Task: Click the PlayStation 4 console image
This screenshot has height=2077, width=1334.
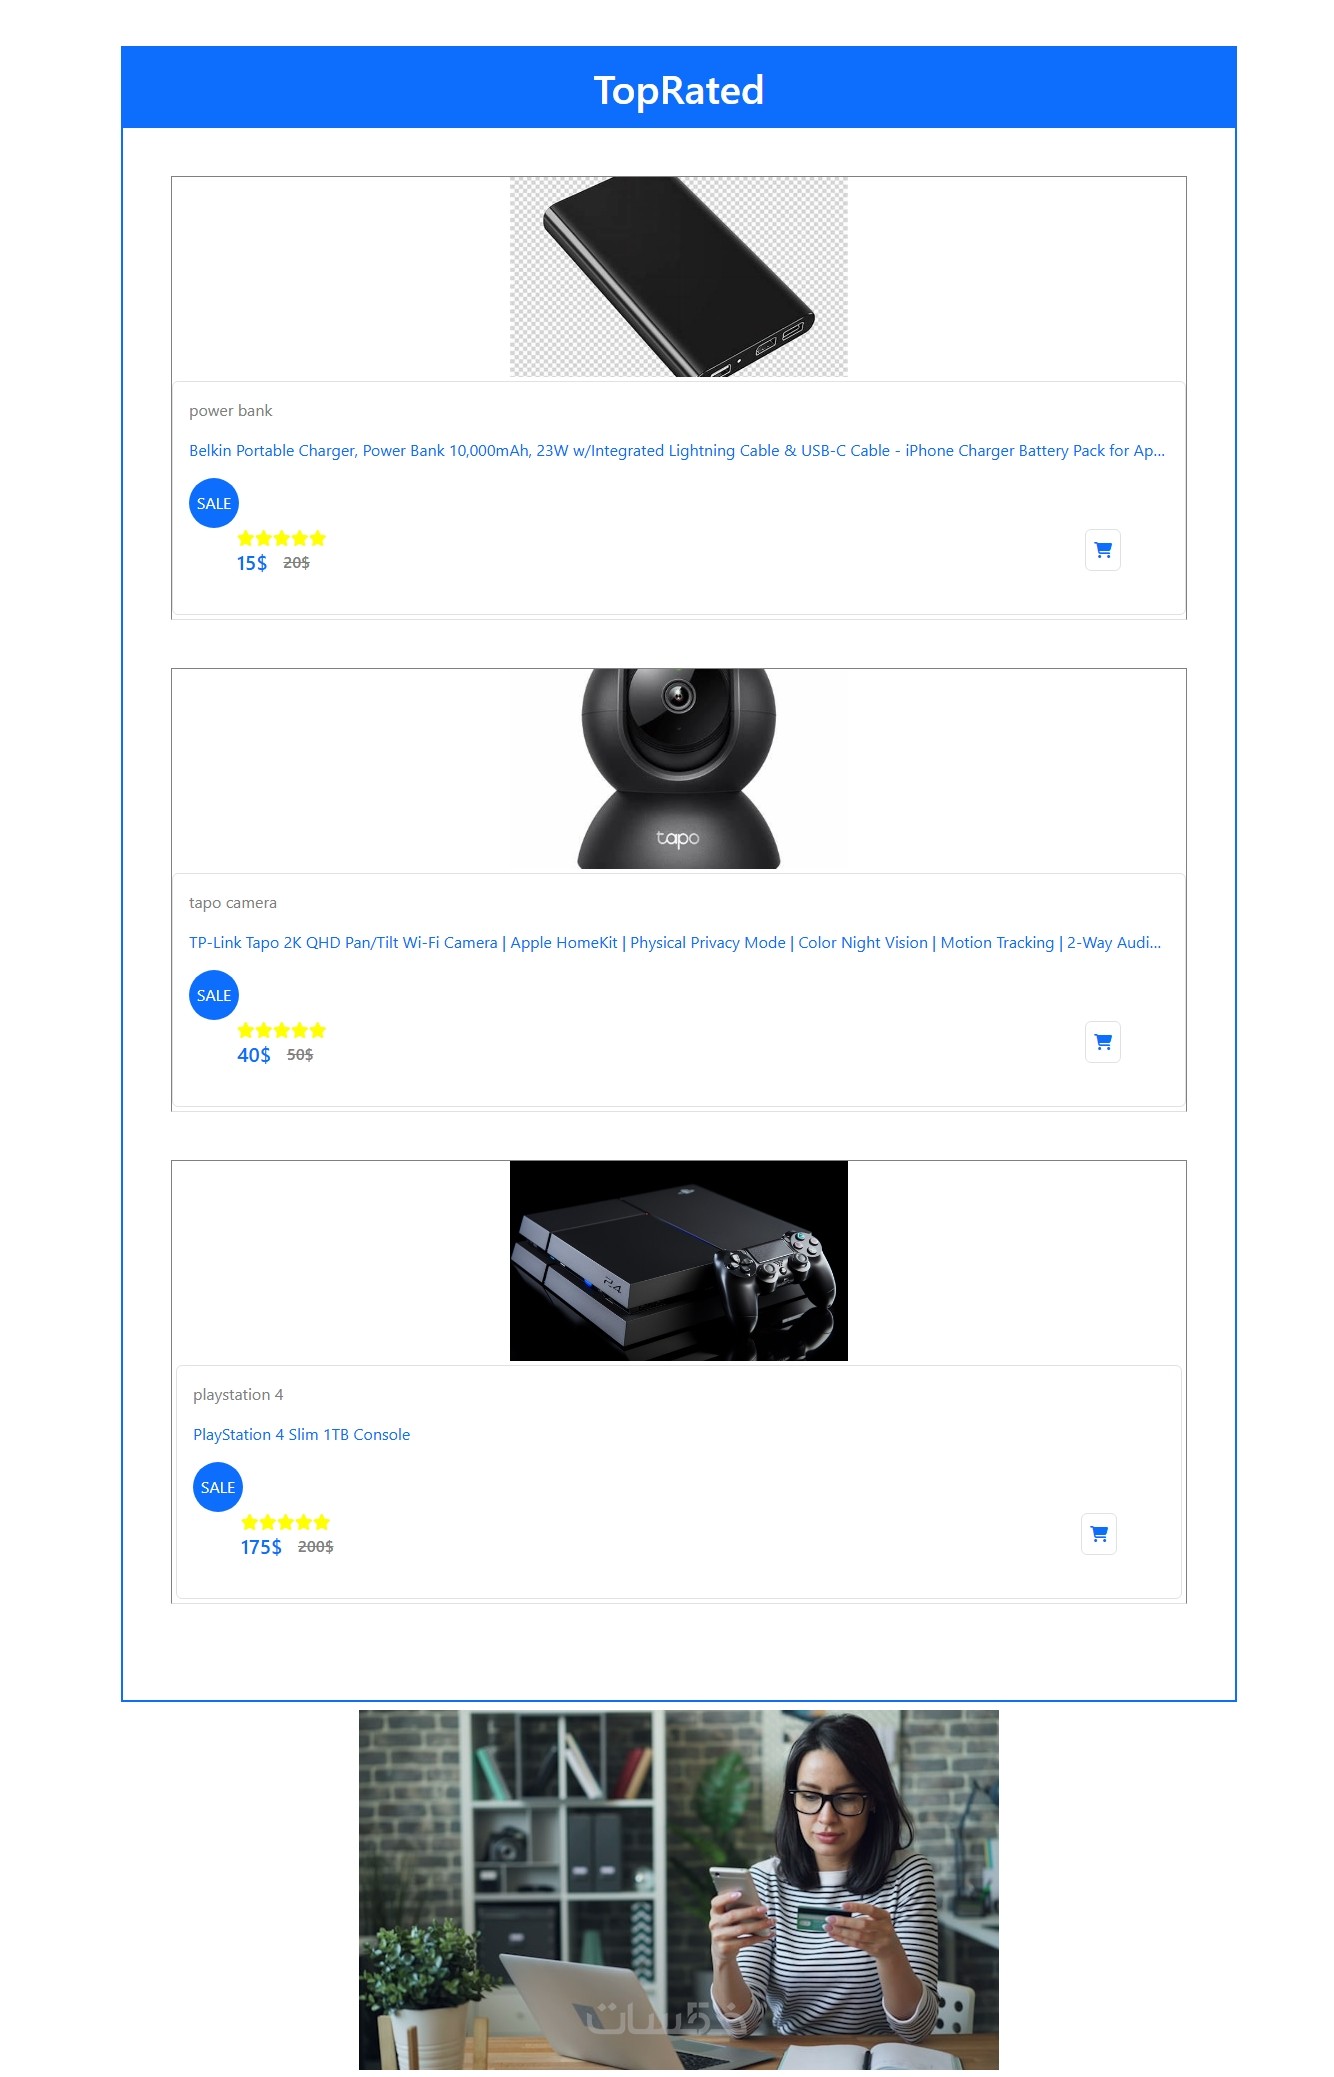Action: point(679,1261)
